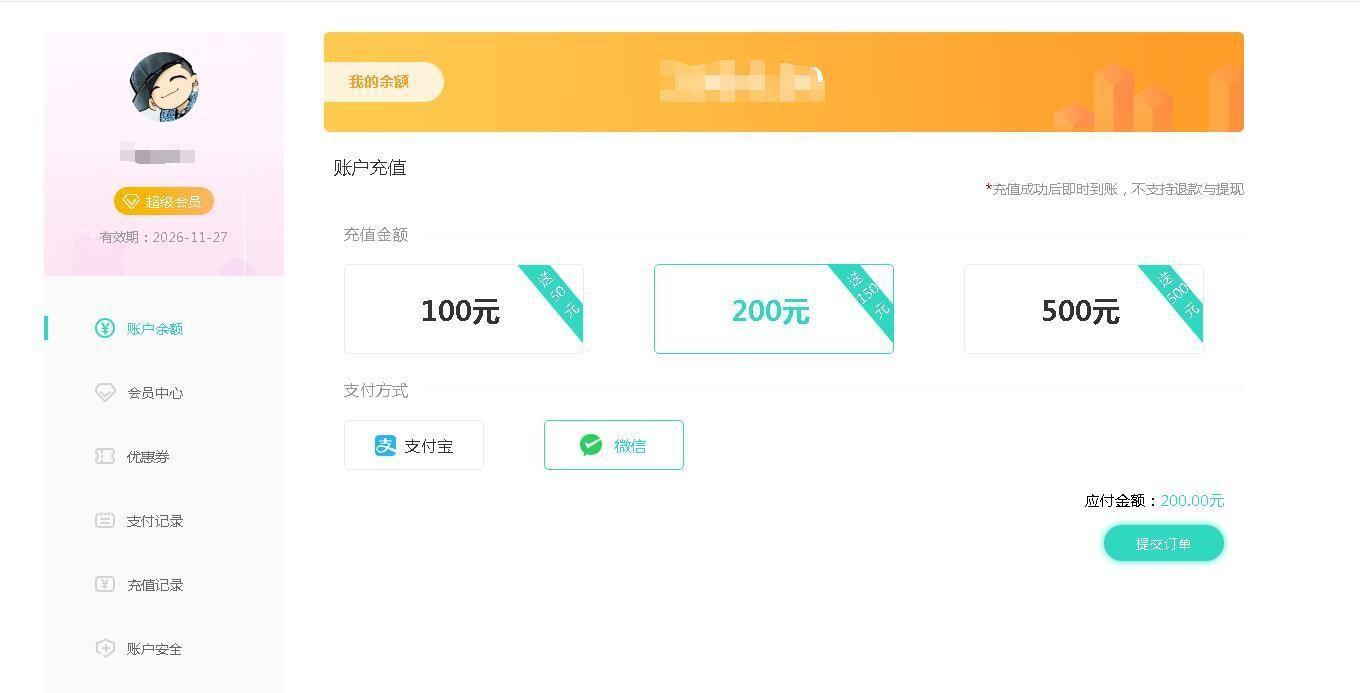Click the user avatar picture
Screen dimensions: 1360x693
coord(164,87)
